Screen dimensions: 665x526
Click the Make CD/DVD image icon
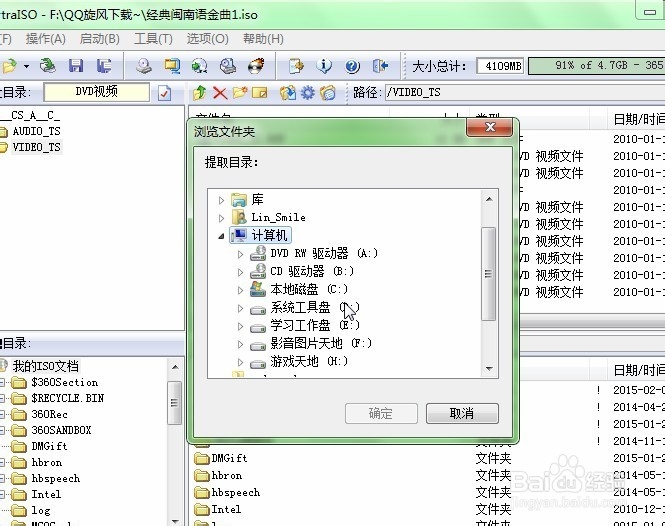[144, 66]
